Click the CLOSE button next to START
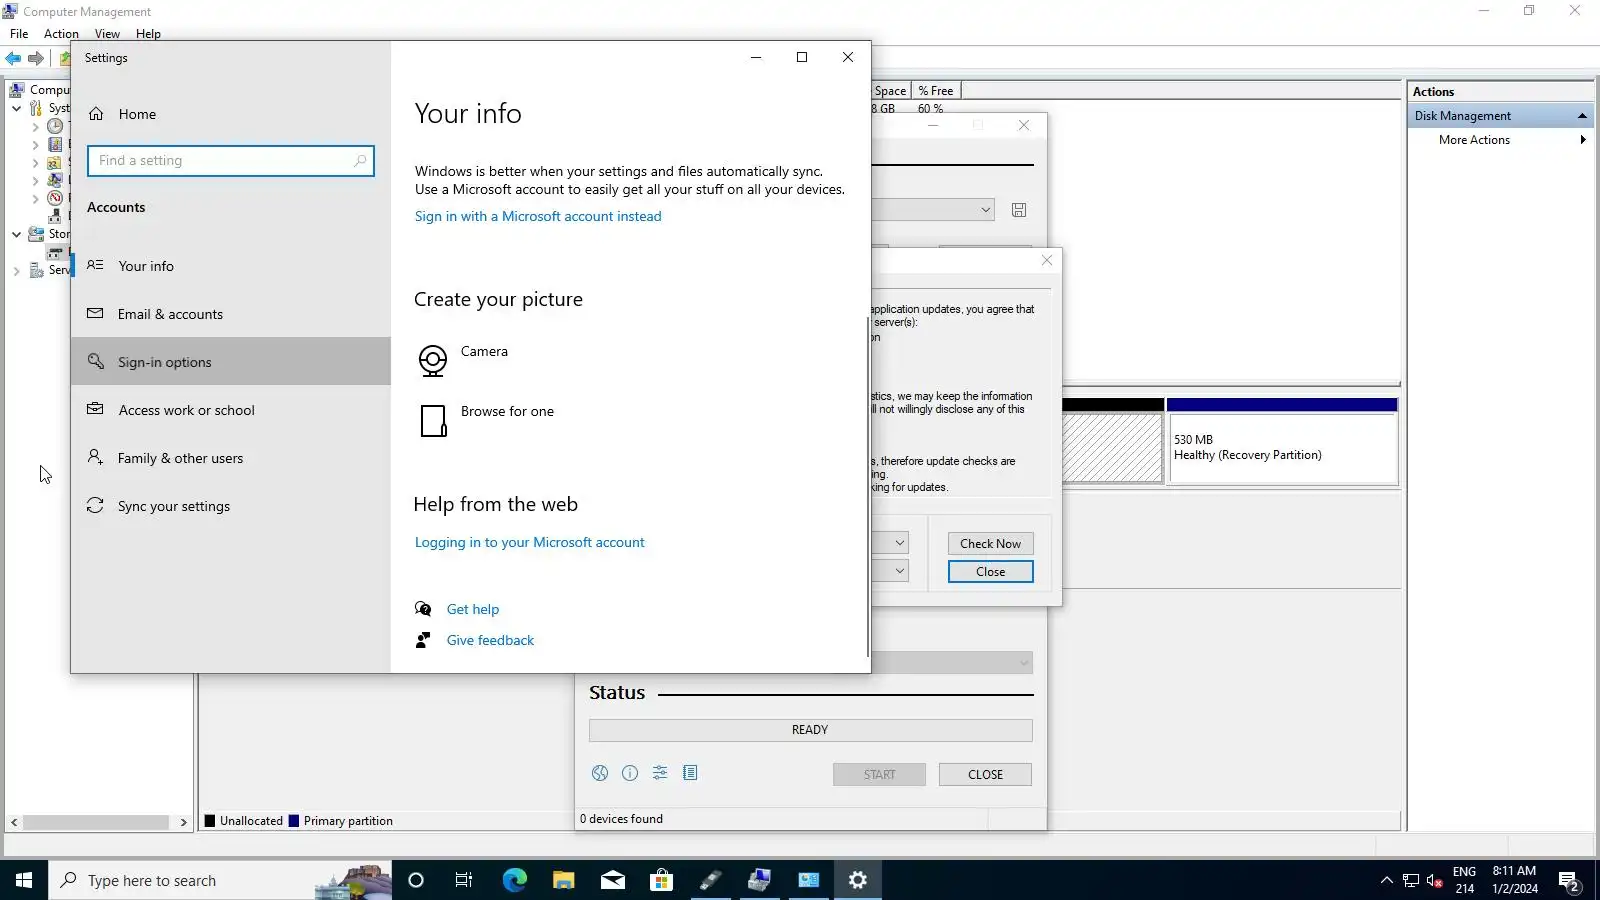Image resolution: width=1600 pixels, height=900 pixels. [985, 775]
